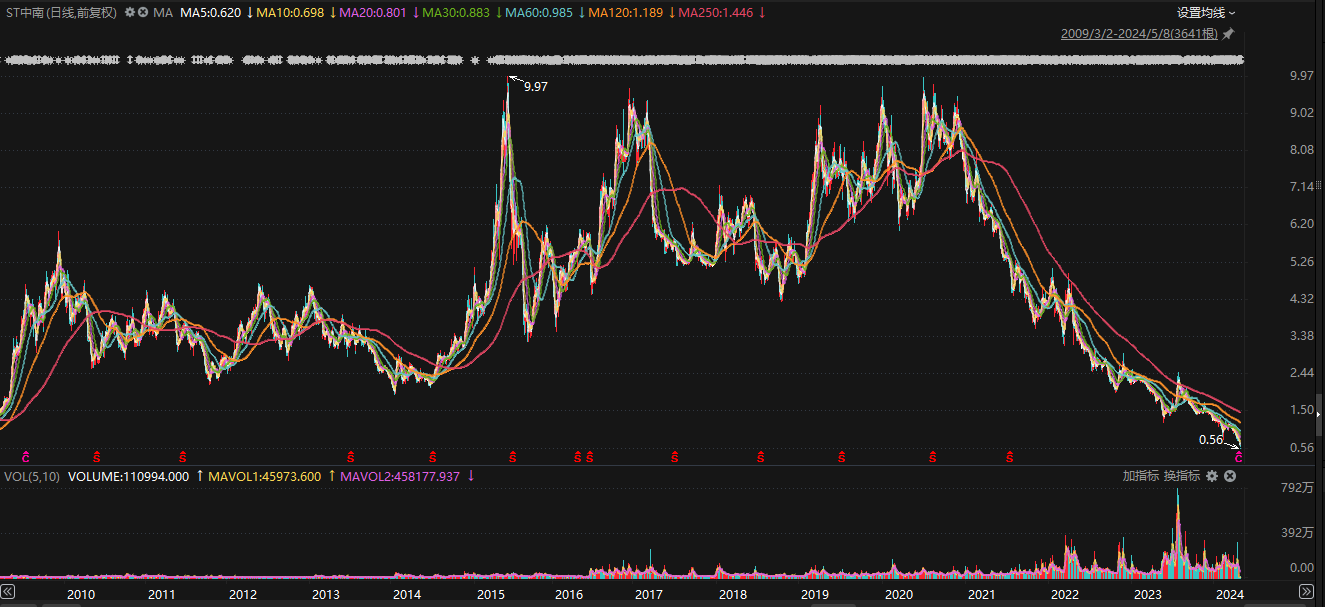Toggle the MA5 moving average line
This screenshot has width=1325, height=607.
[x=210, y=13]
